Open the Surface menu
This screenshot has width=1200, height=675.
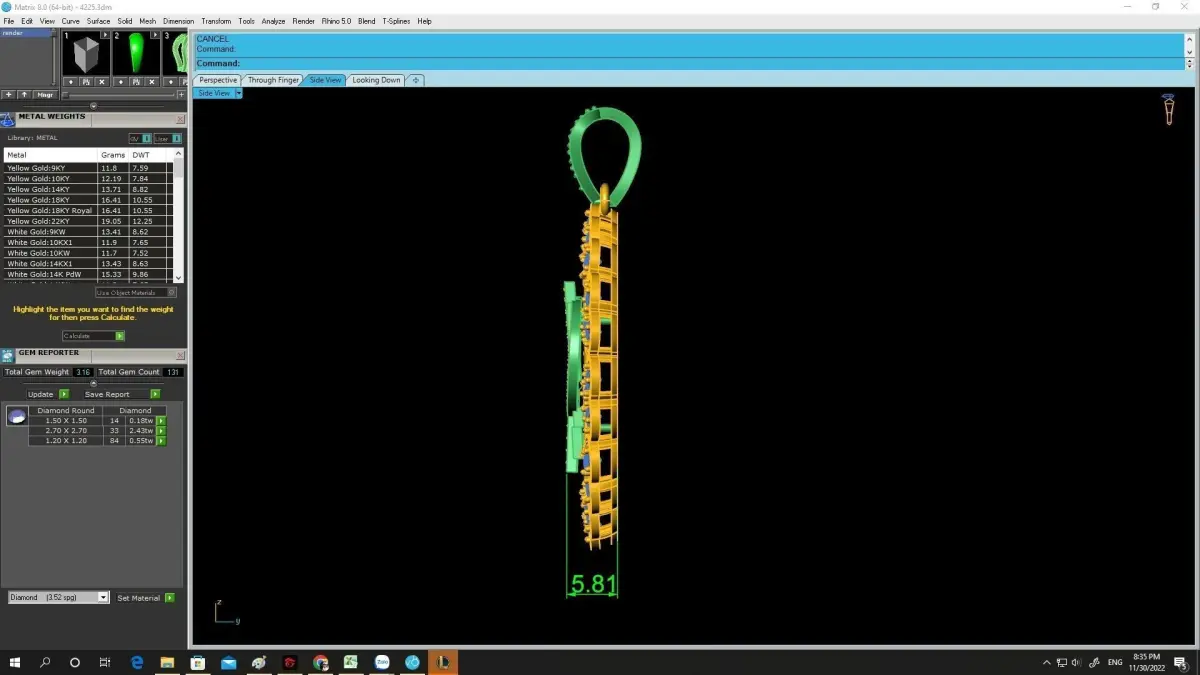click(x=98, y=21)
